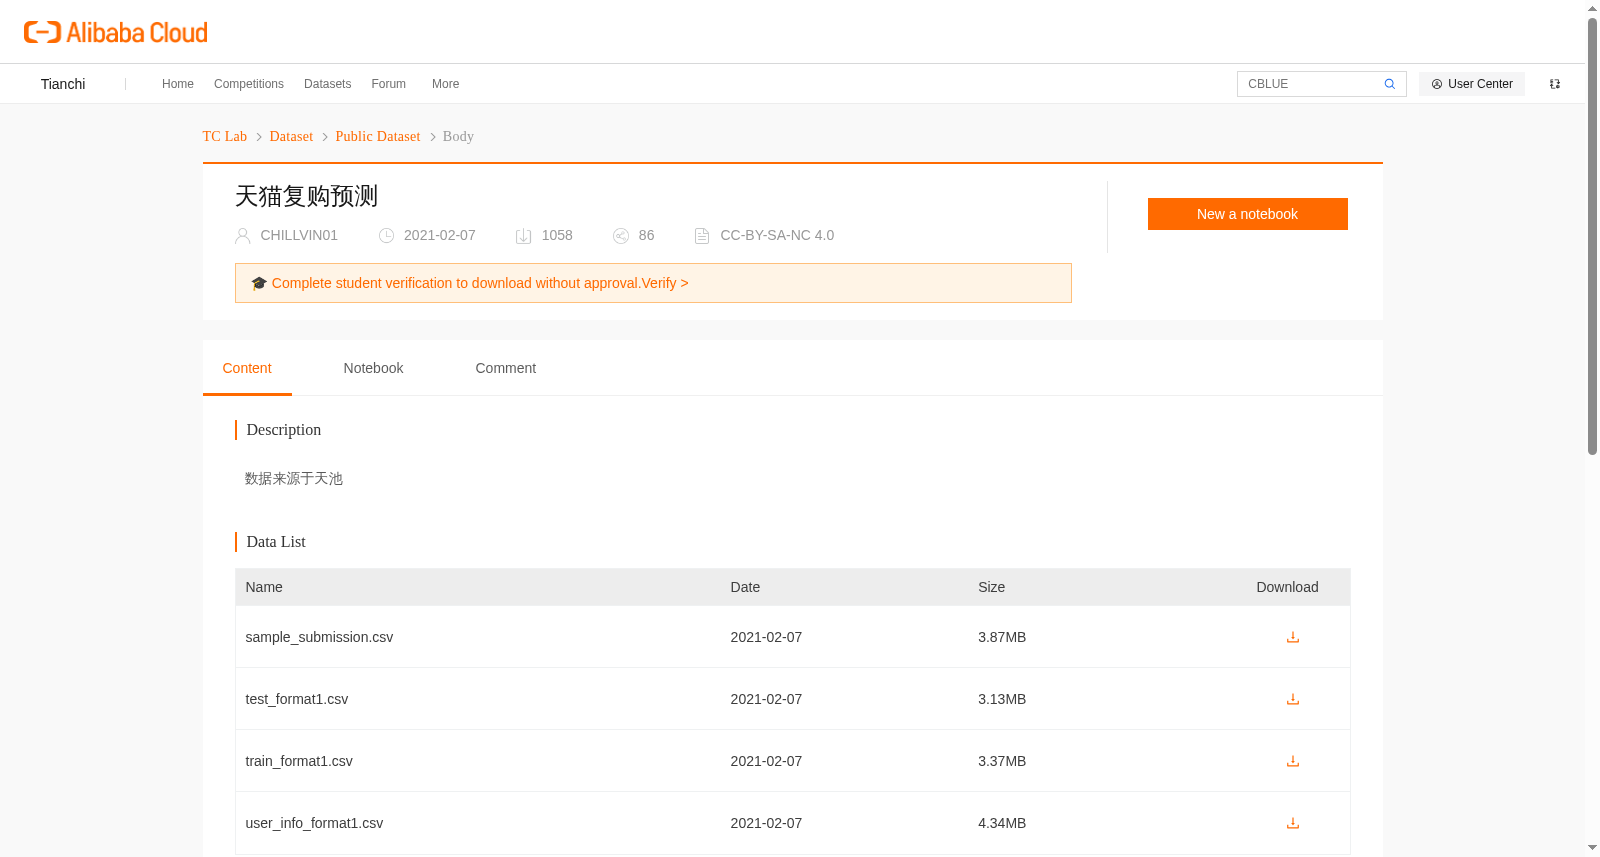Download test_format1.csv via its download icon
1600x857 pixels.
coord(1293,699)
